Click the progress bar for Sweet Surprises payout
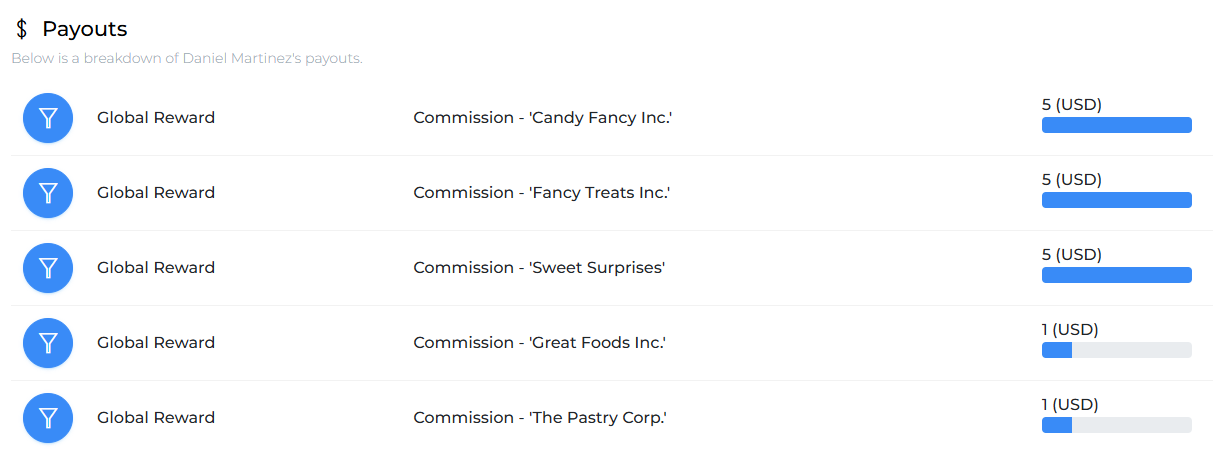The height and width of the screenshot is (453, 1213). 1117,275
